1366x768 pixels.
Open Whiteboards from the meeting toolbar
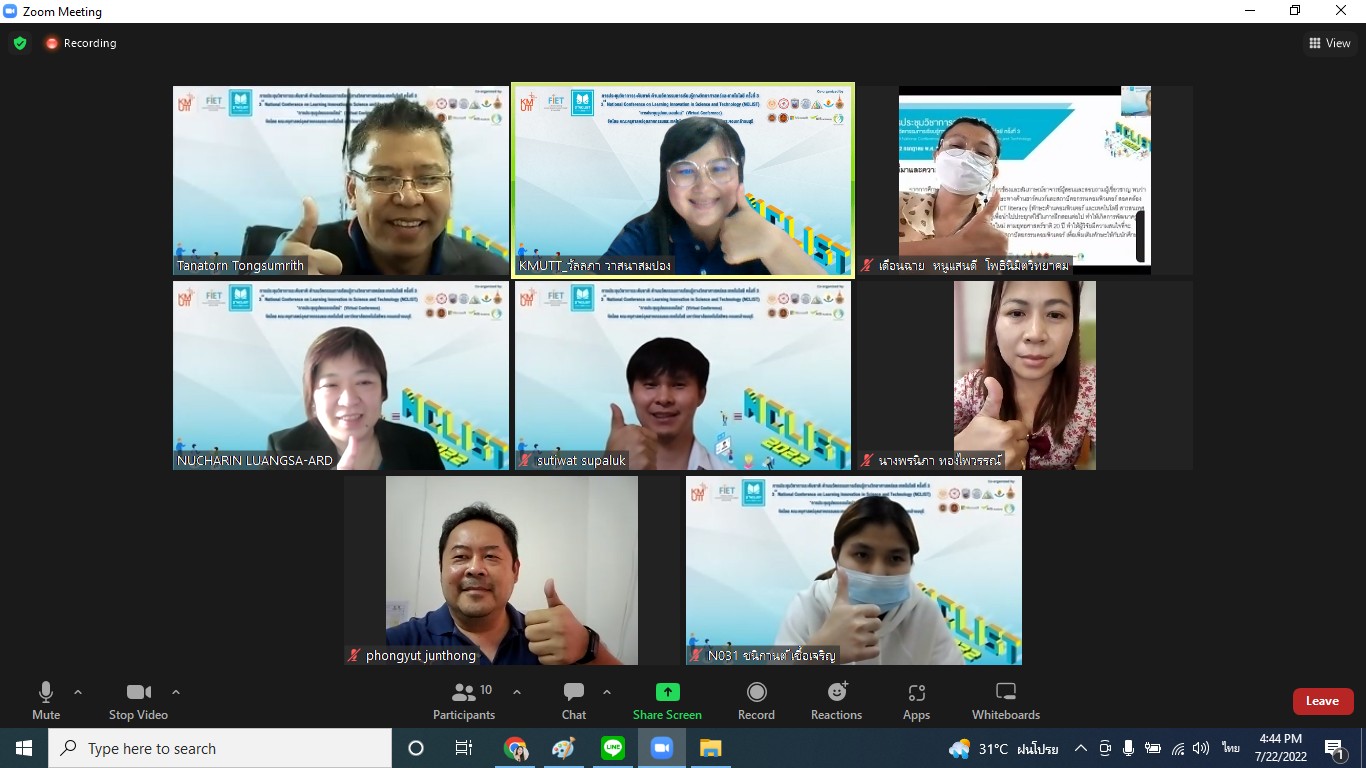1005,700
